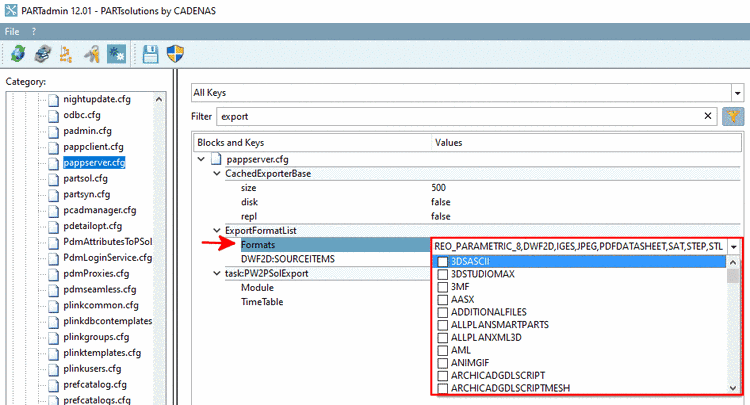
Task: Click the save floppy disk icon
Action: tap(151, 54)
